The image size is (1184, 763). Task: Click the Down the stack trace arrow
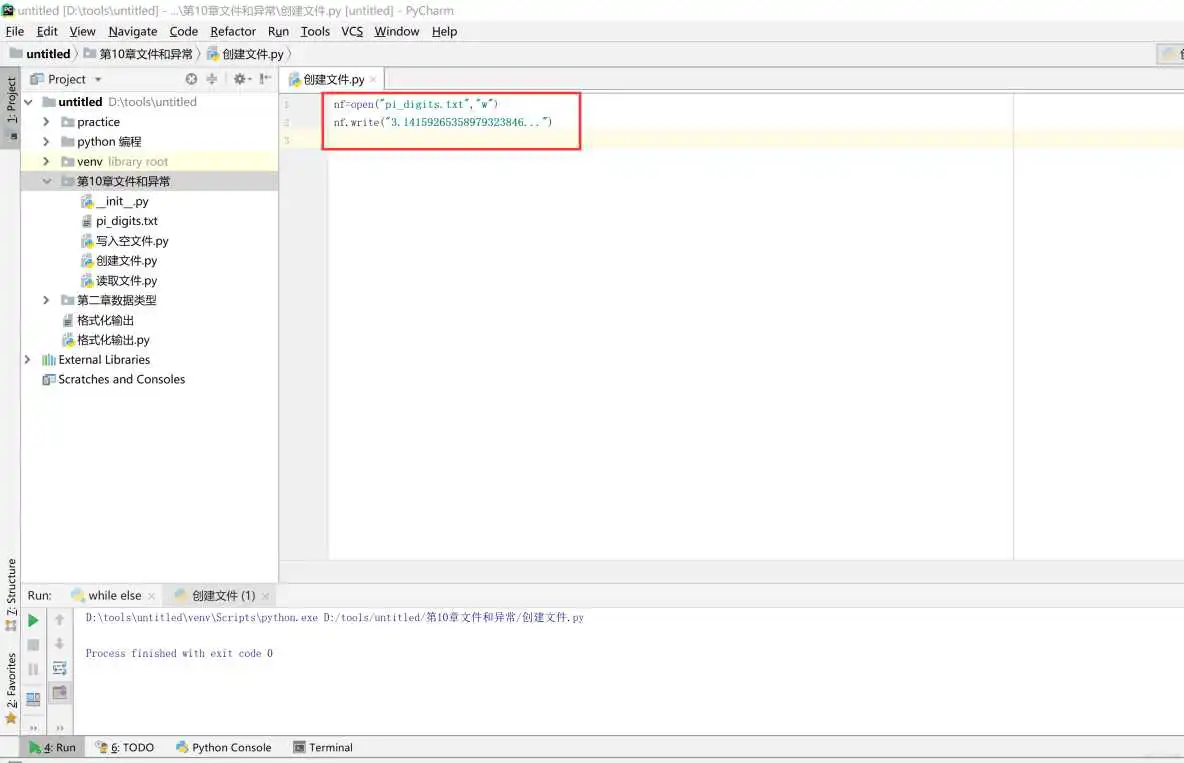(60, 644)
